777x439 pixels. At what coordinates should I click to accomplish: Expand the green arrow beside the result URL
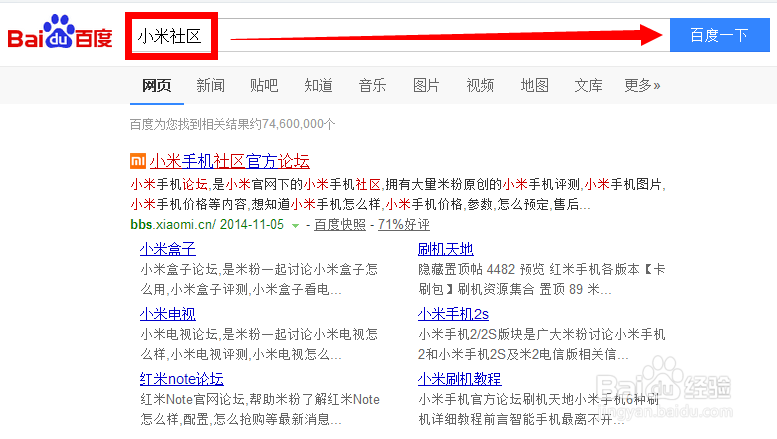[295, 225]
